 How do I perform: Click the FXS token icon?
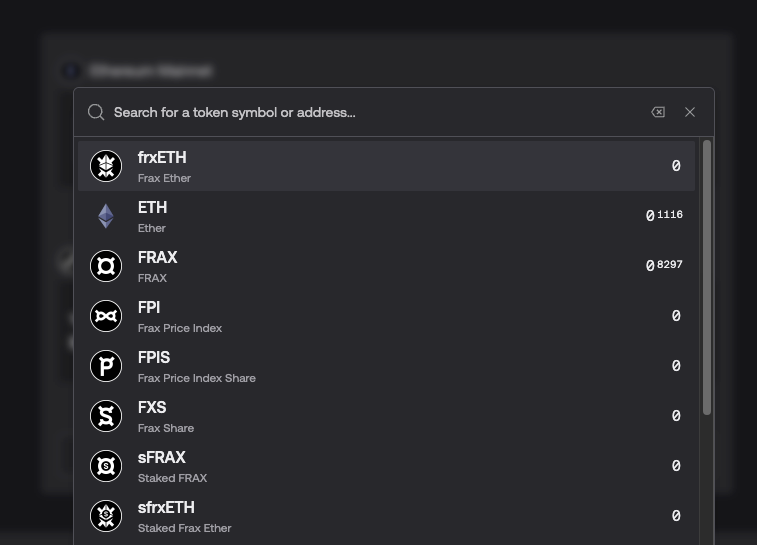(106, 416)
